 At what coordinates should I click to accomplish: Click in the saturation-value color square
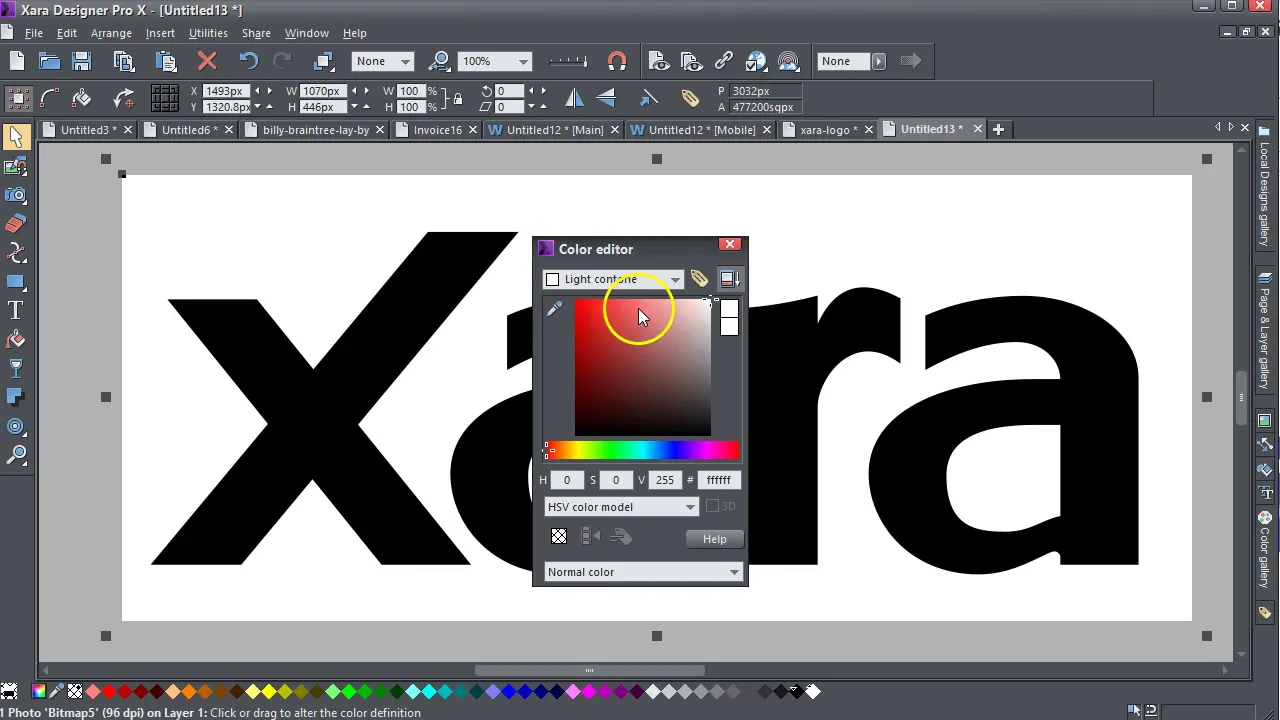coord(643,367)
